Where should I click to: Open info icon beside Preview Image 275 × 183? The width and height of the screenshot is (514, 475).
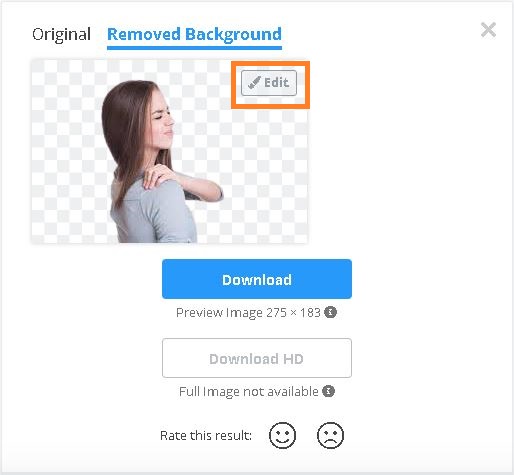[x=331, y=312]
